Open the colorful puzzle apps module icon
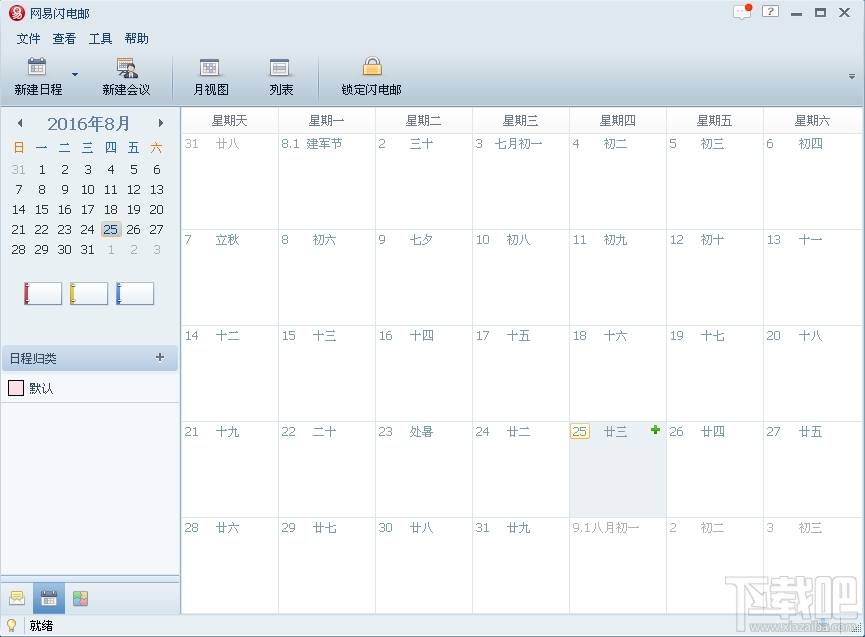Viewport: 865px width, 637px height. coord(81,598)
